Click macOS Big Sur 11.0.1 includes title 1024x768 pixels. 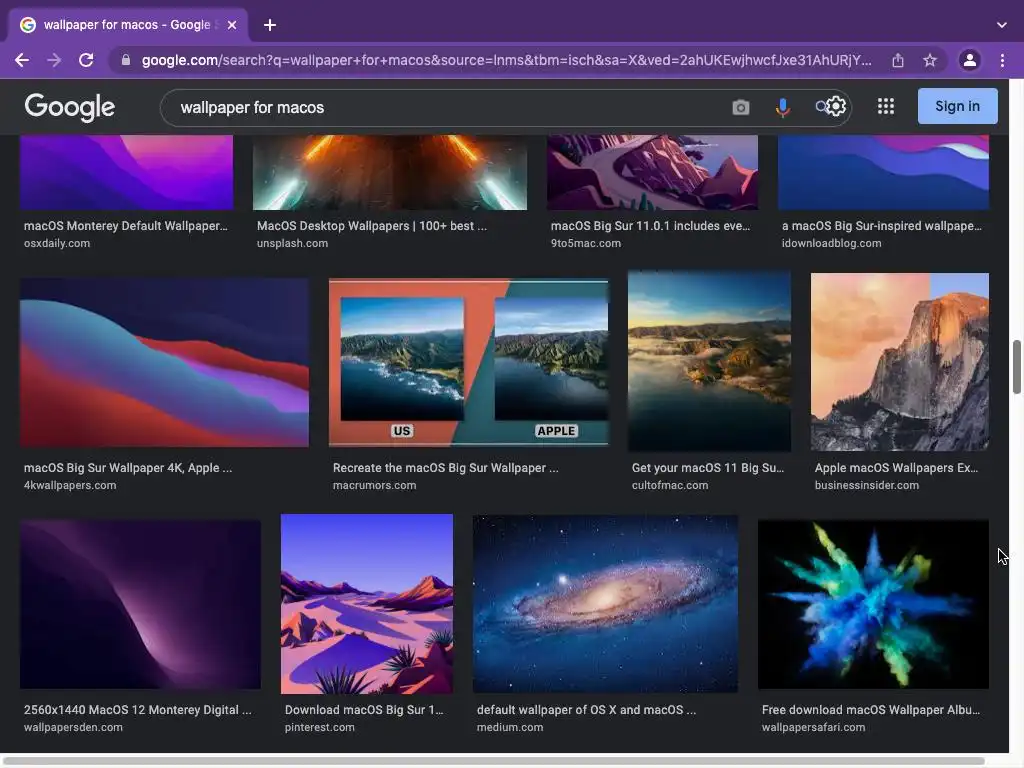point(650,226)
